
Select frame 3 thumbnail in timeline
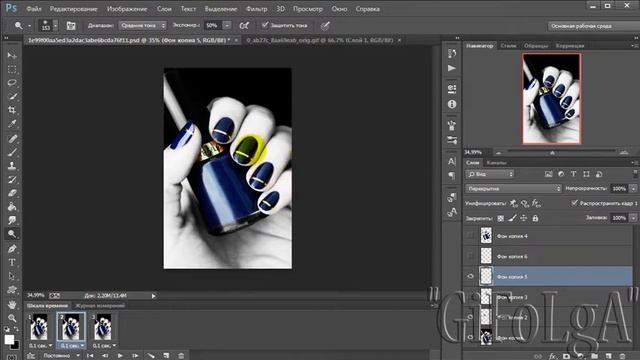coord(102,327)
